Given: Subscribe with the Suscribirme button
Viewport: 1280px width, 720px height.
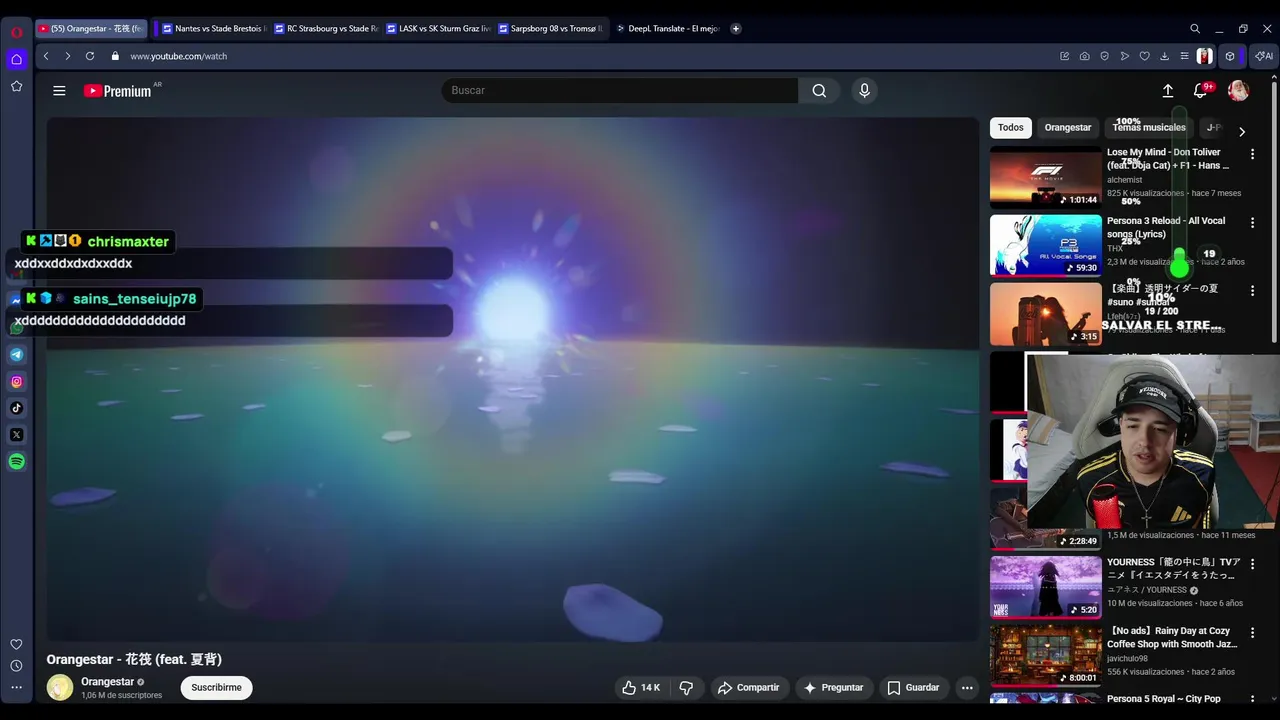Looking at the screenshot, I should tap(216, 688).
